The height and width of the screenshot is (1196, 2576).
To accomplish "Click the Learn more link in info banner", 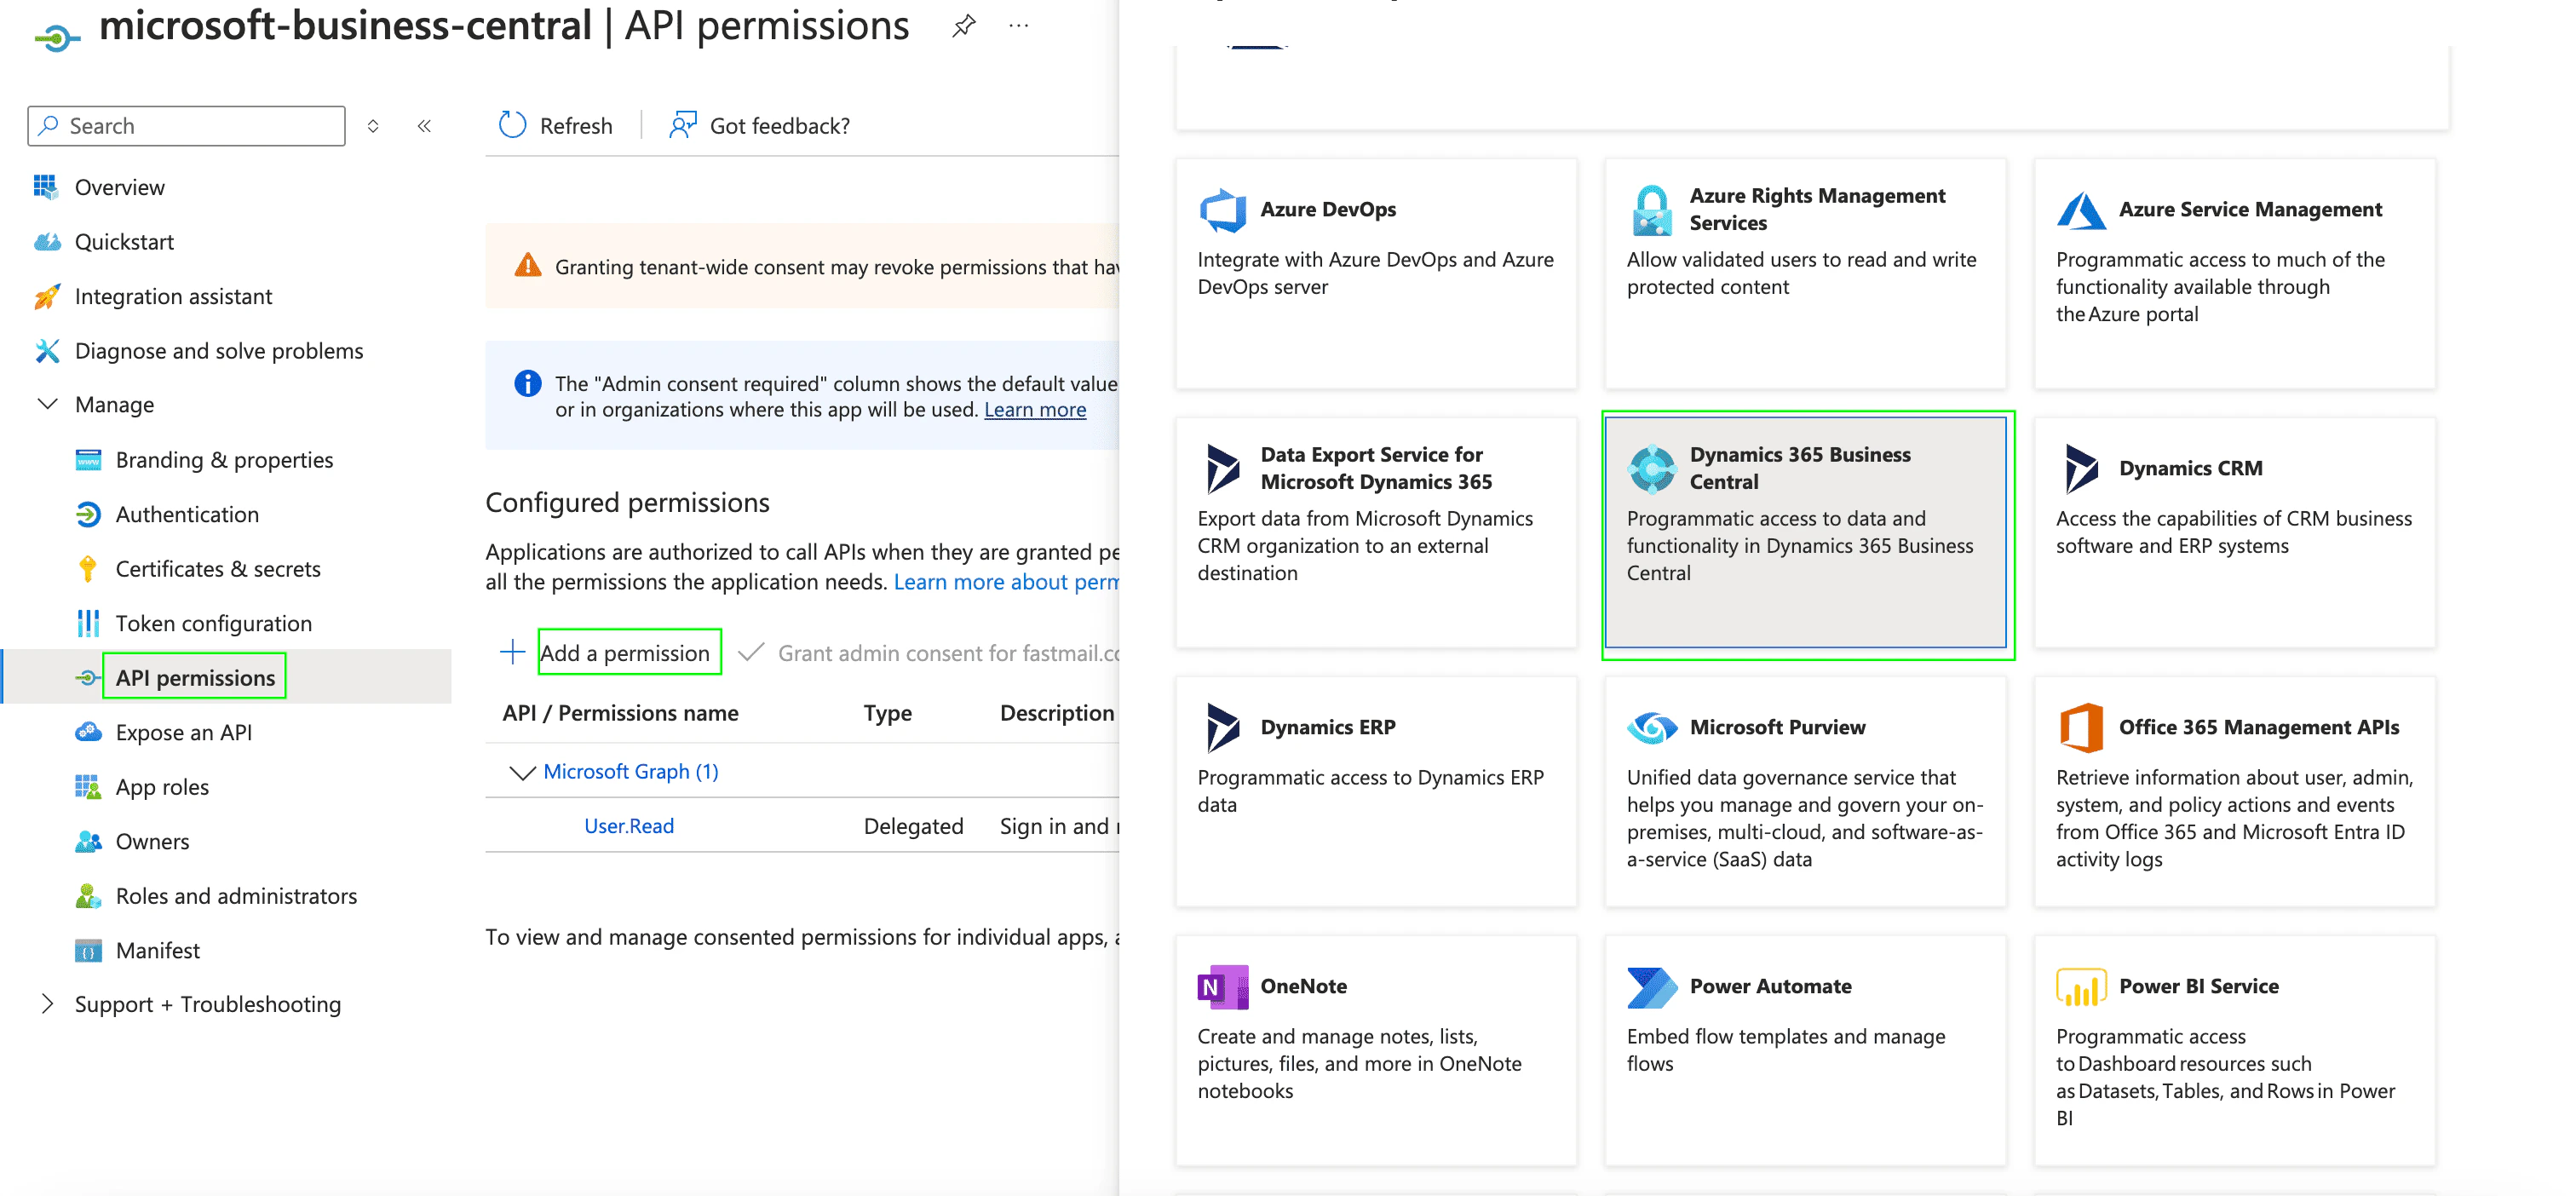I will click(x=1034, y=410).
